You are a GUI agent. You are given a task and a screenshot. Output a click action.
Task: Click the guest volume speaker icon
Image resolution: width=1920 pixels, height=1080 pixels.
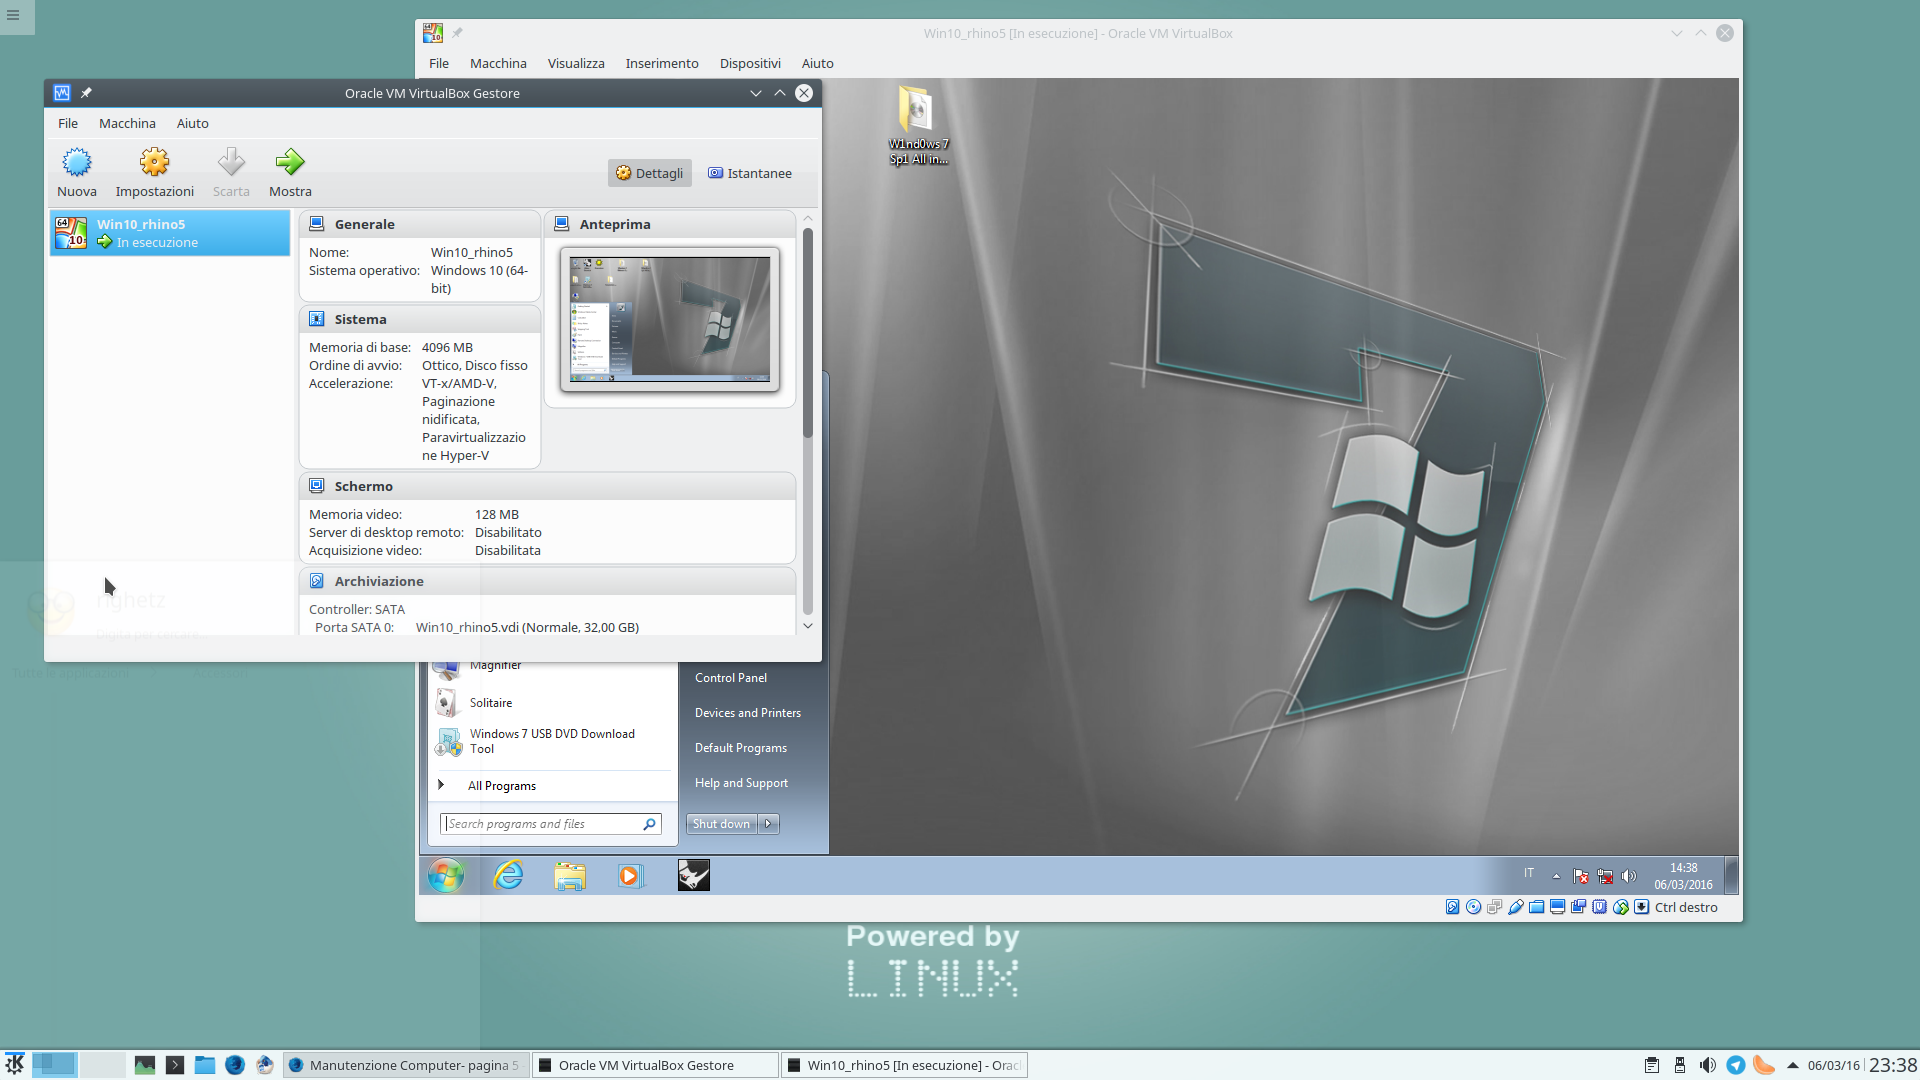click(1629, 876)
